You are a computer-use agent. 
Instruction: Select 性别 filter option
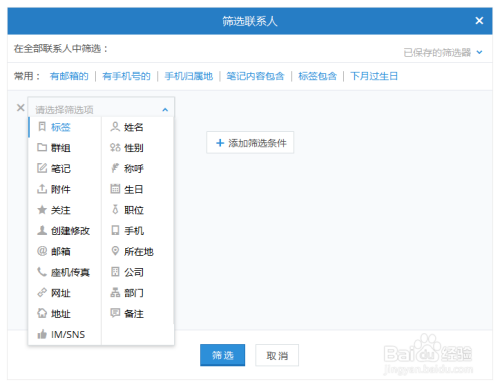pos(138,148)
